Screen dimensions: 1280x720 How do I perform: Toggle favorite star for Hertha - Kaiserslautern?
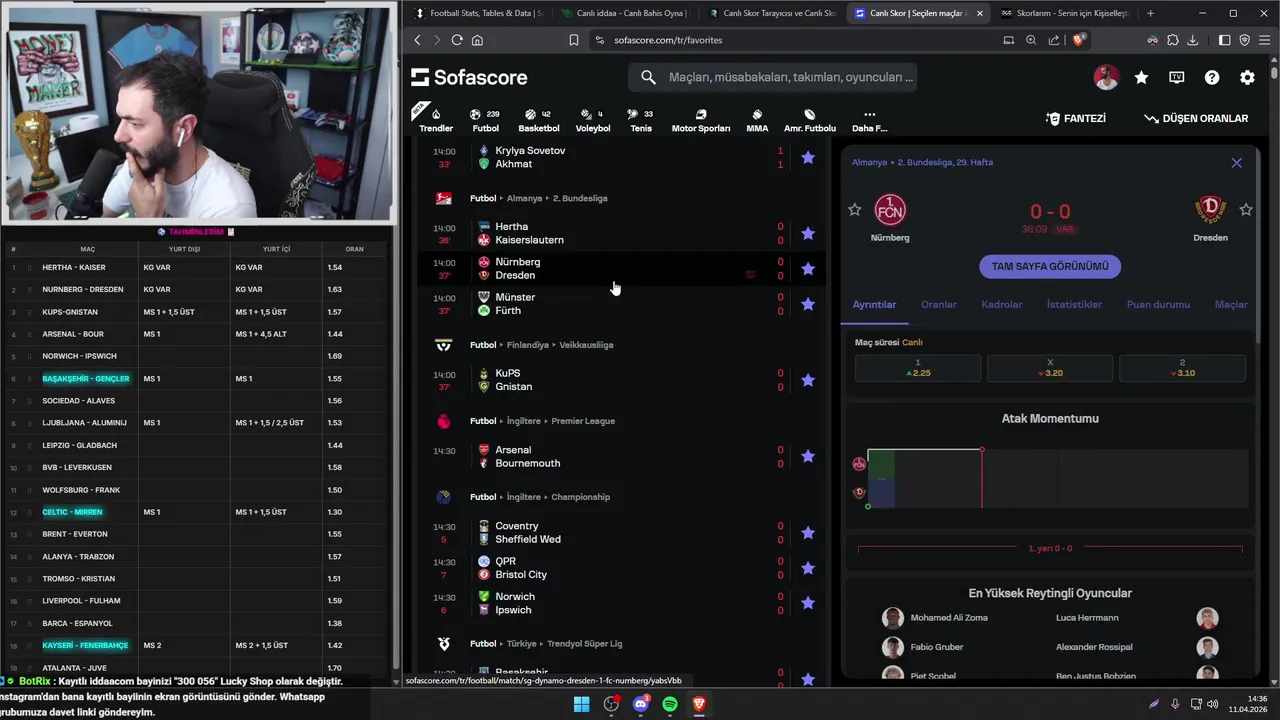(x=808, y=233)
